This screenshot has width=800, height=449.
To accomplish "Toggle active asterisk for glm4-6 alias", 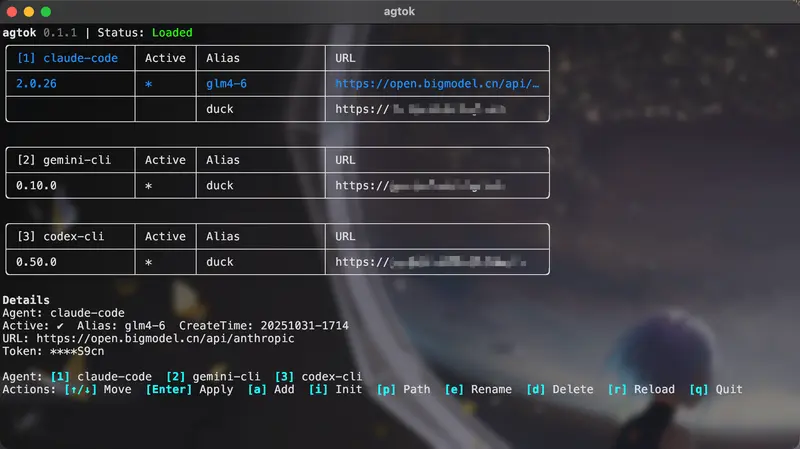I will tap(149, 84).
